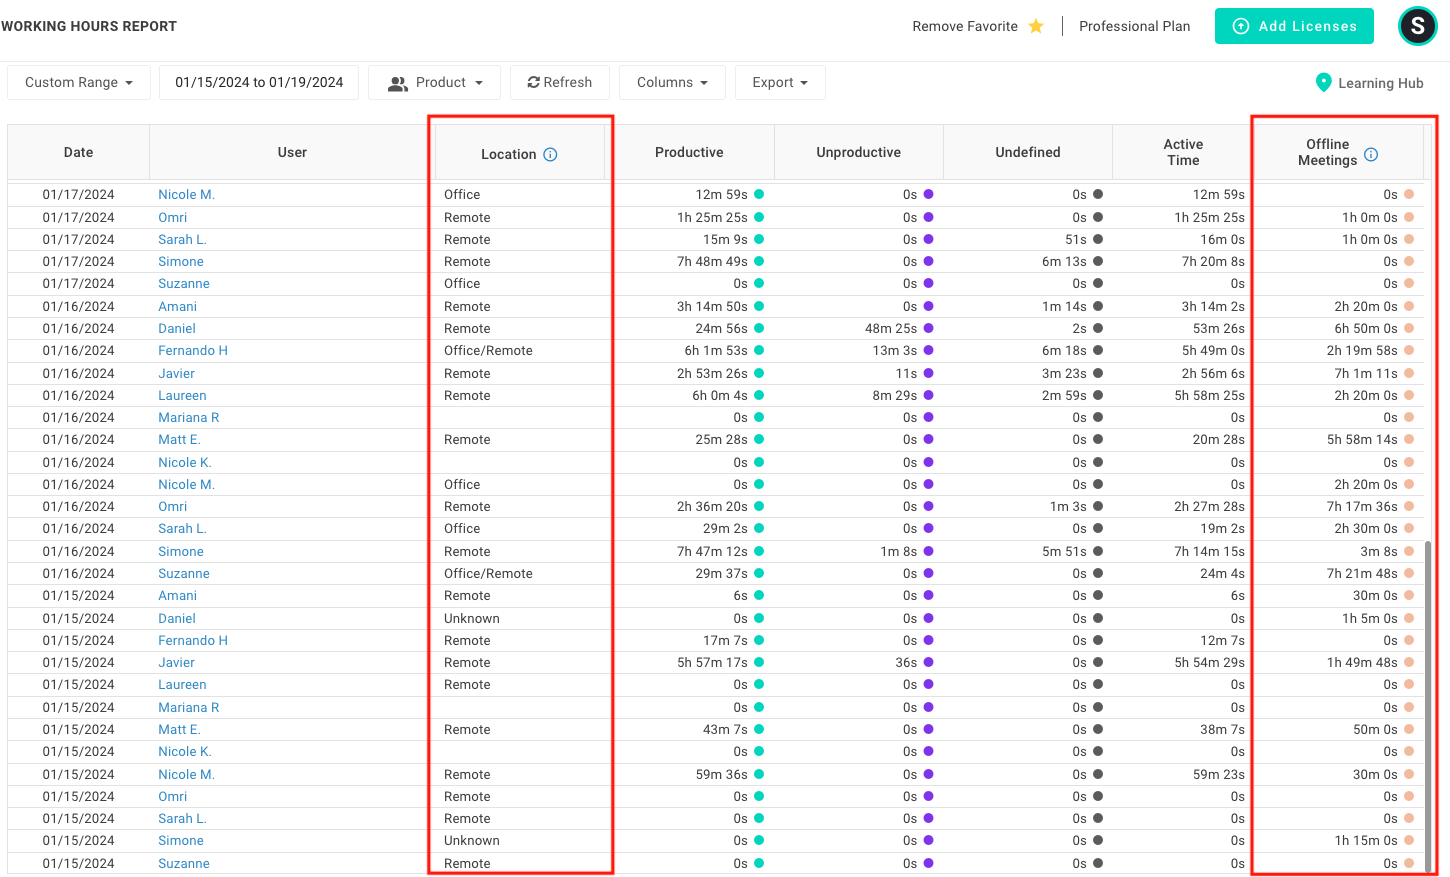Click the date range field 01/15/2024 to 01/19/2024
The height and width of the screenshot is (877, 1450).
(259, 83)
